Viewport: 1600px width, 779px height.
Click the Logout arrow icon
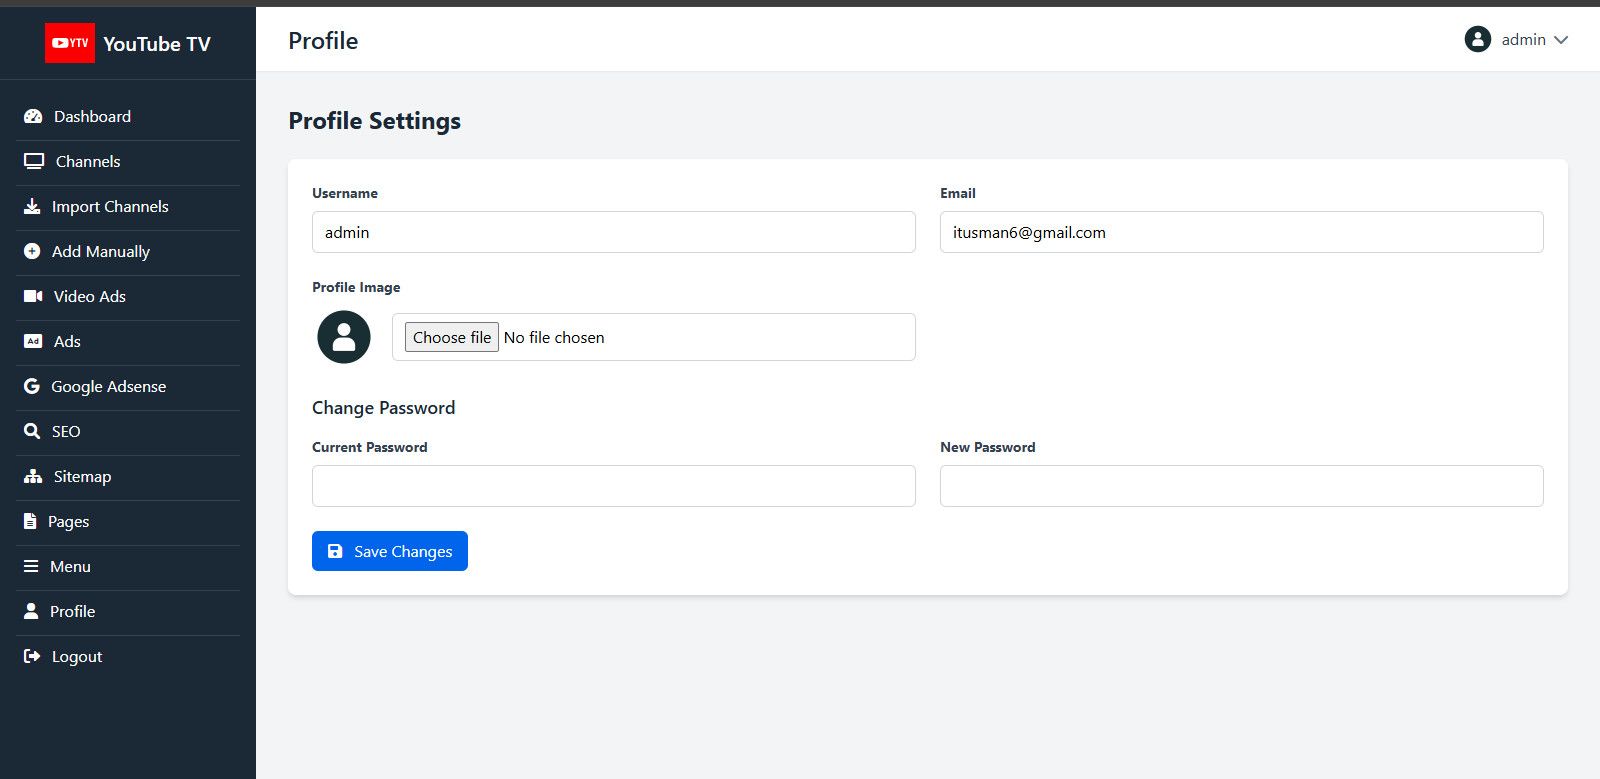(x=32, y=656)
